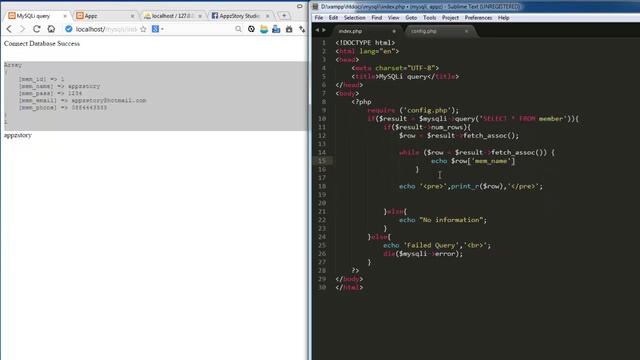Click the robot-shaped extension icon
This screenshot has width=640, height=360.
pyautogui.click(x=289, y=29)
